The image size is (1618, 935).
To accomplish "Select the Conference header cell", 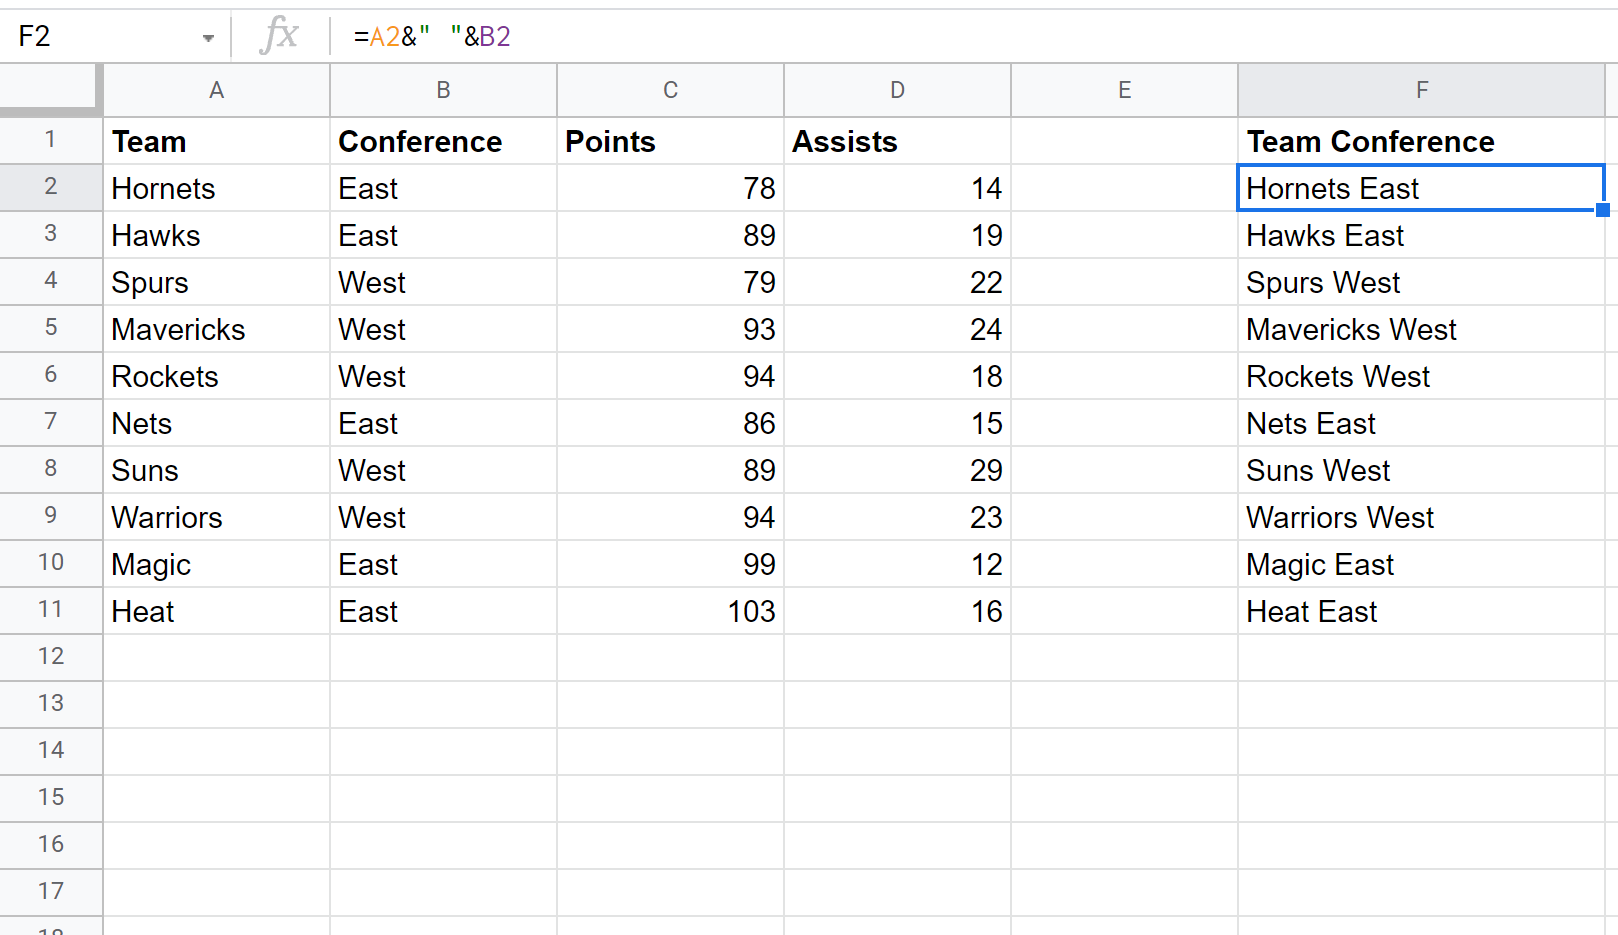I will point(443,141).
